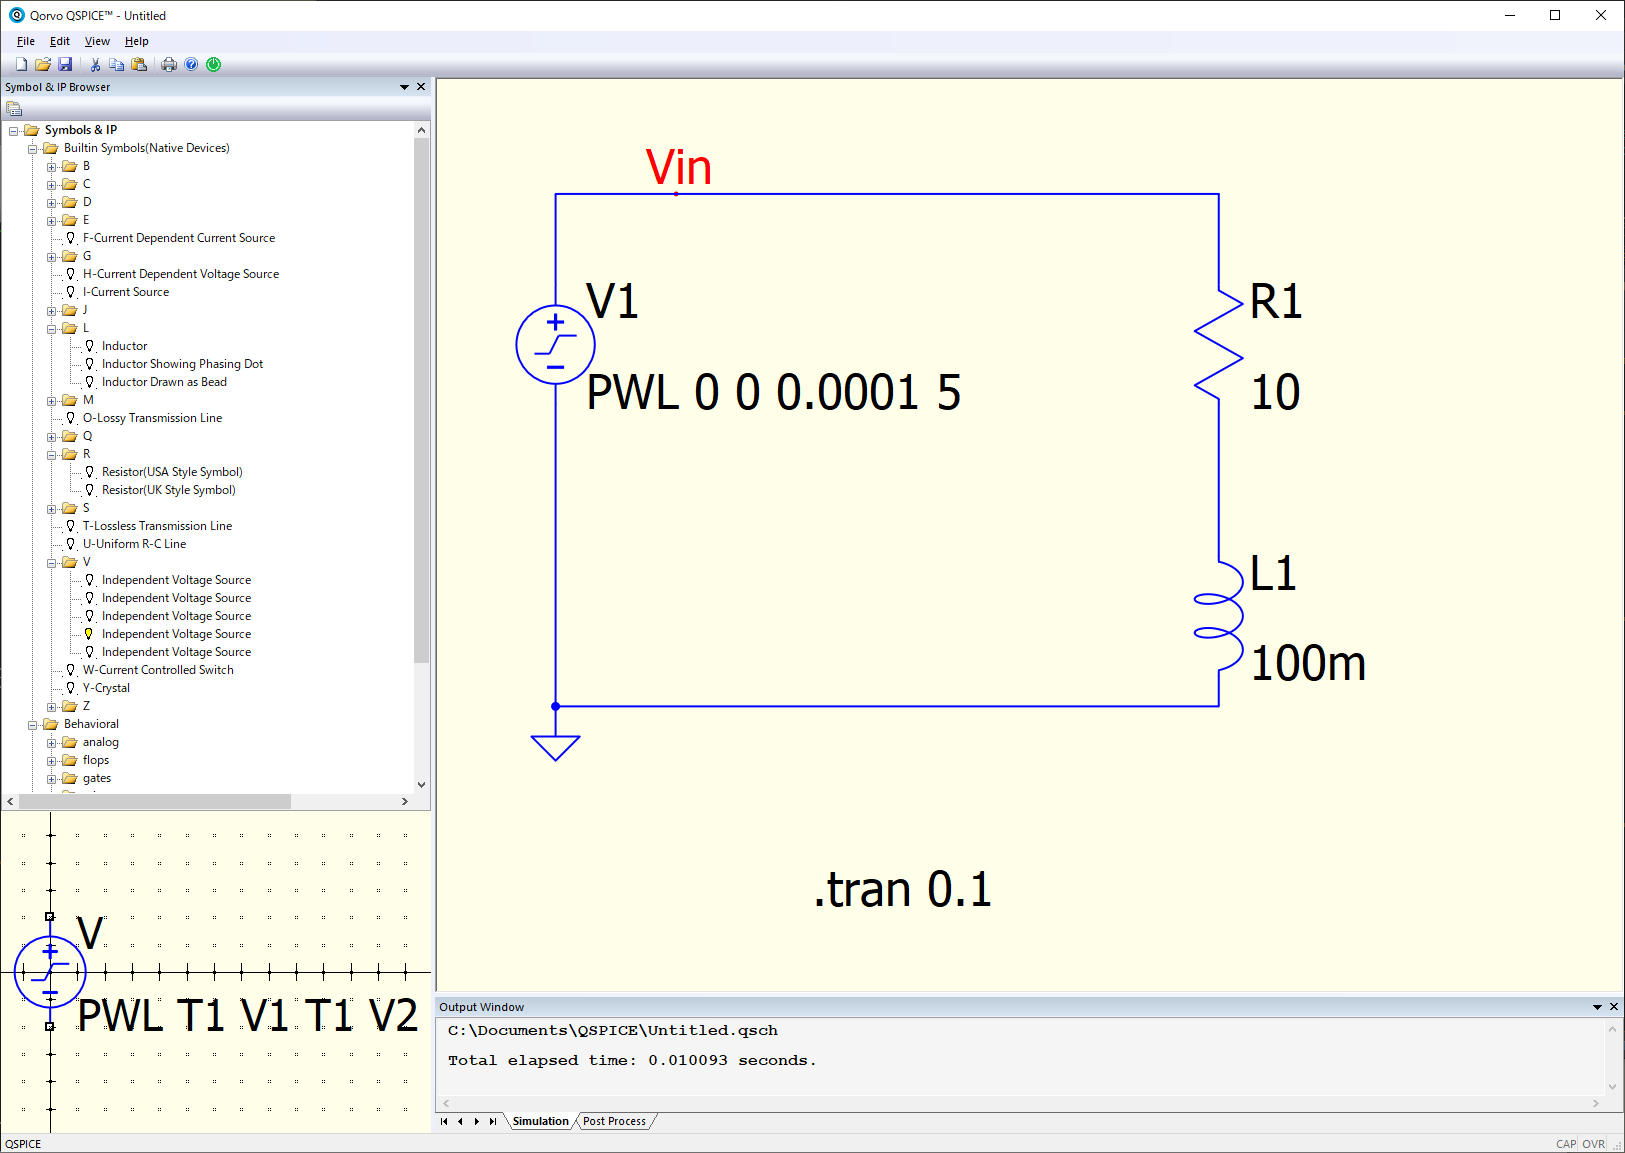Click the blue Help question mark icon
The image size is (1625, 1153).
(191, 65)
